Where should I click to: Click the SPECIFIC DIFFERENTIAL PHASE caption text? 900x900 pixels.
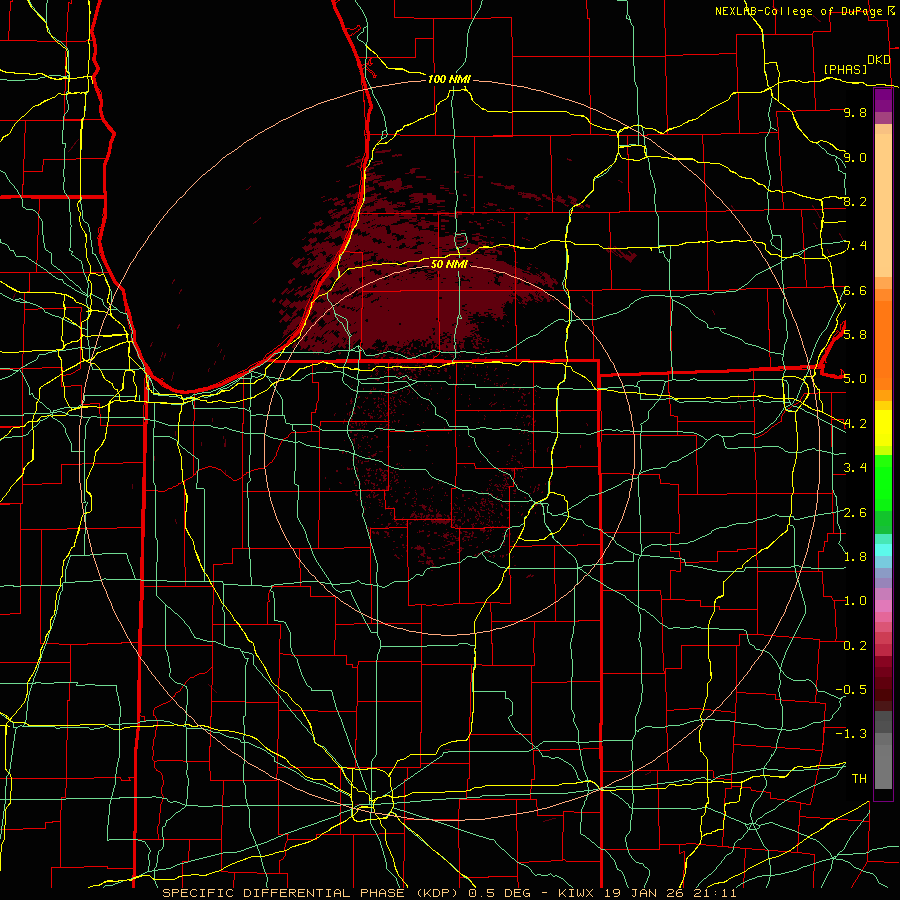click(285, 893)
